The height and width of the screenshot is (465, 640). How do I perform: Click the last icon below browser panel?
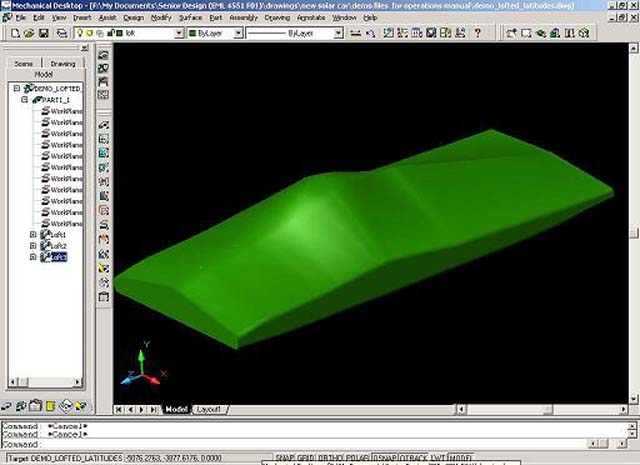point(81,406)
